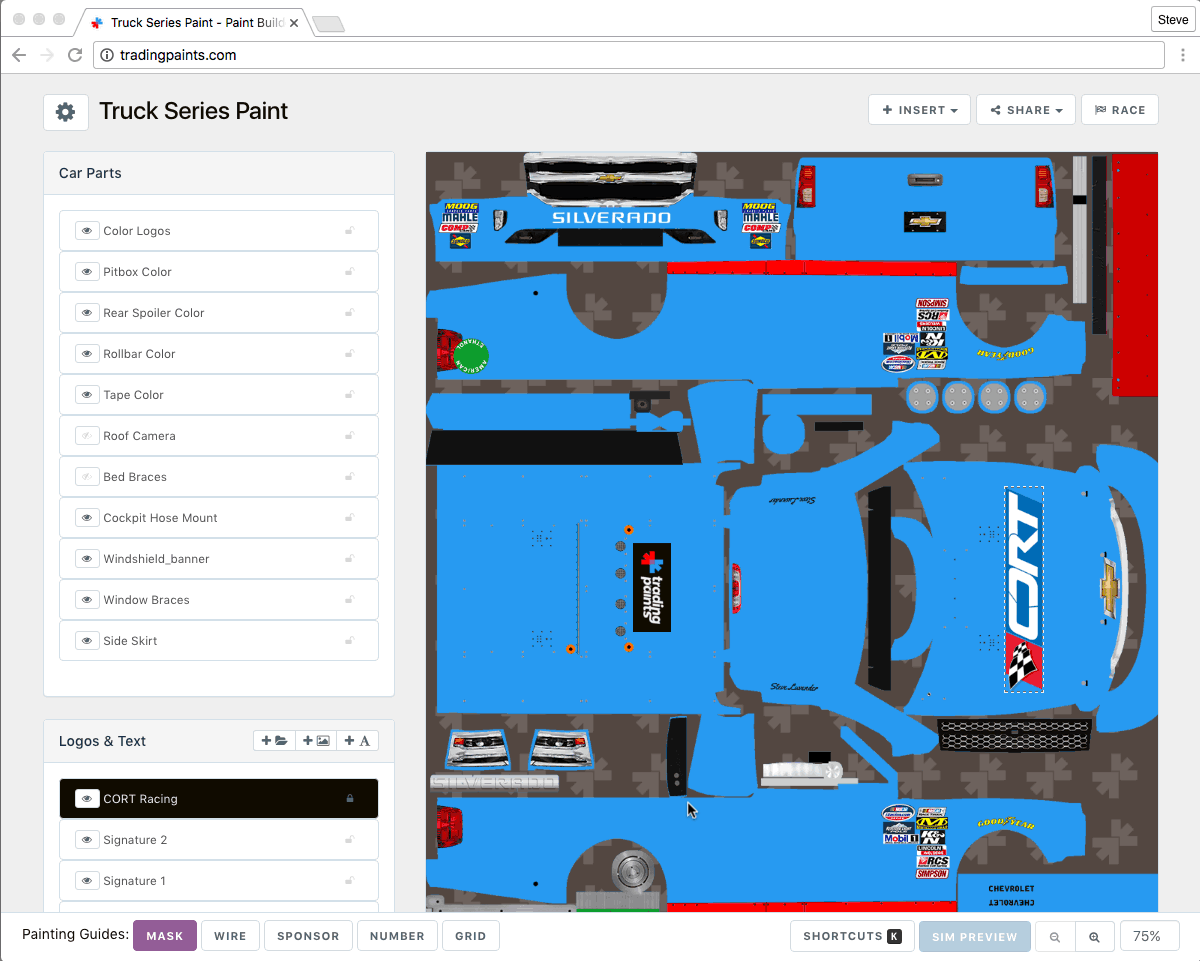The width and height of the screenshot is (1200, 961).
Task: Click Cockpit Hose Mount lock icon
Action: (350, 518)
